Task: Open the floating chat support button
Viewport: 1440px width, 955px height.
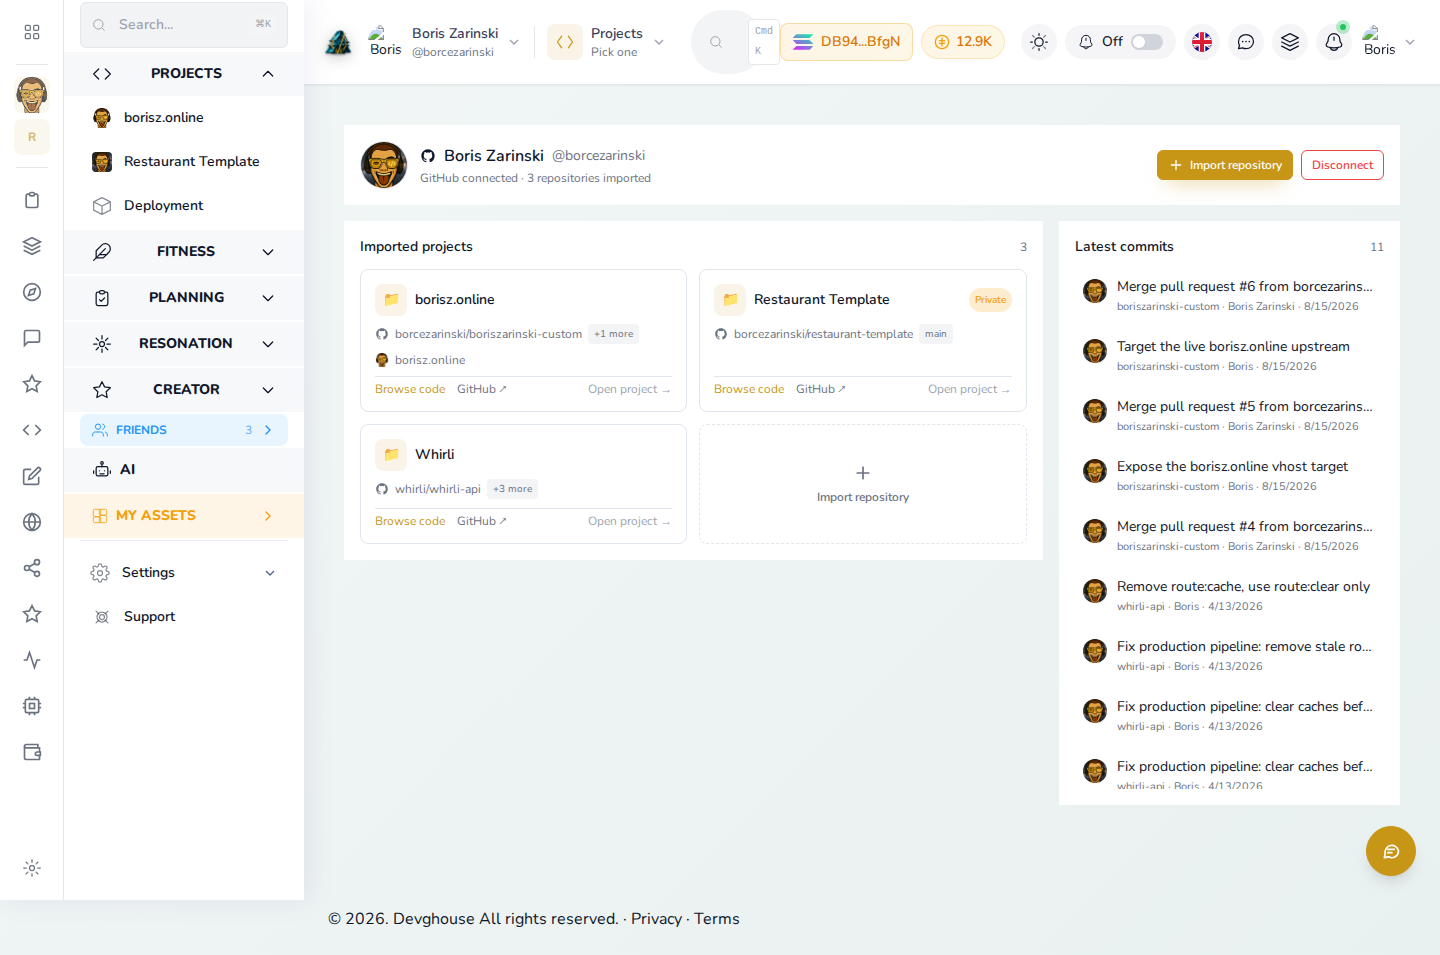Action: tap(1391, 851)
